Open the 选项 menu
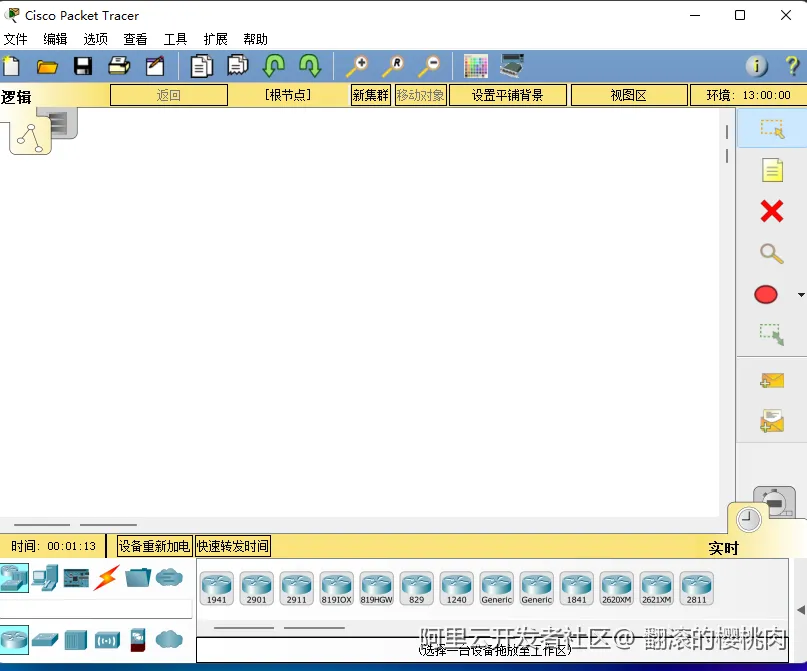This screenshot has height=671, width=807. (x=95, y=39)
